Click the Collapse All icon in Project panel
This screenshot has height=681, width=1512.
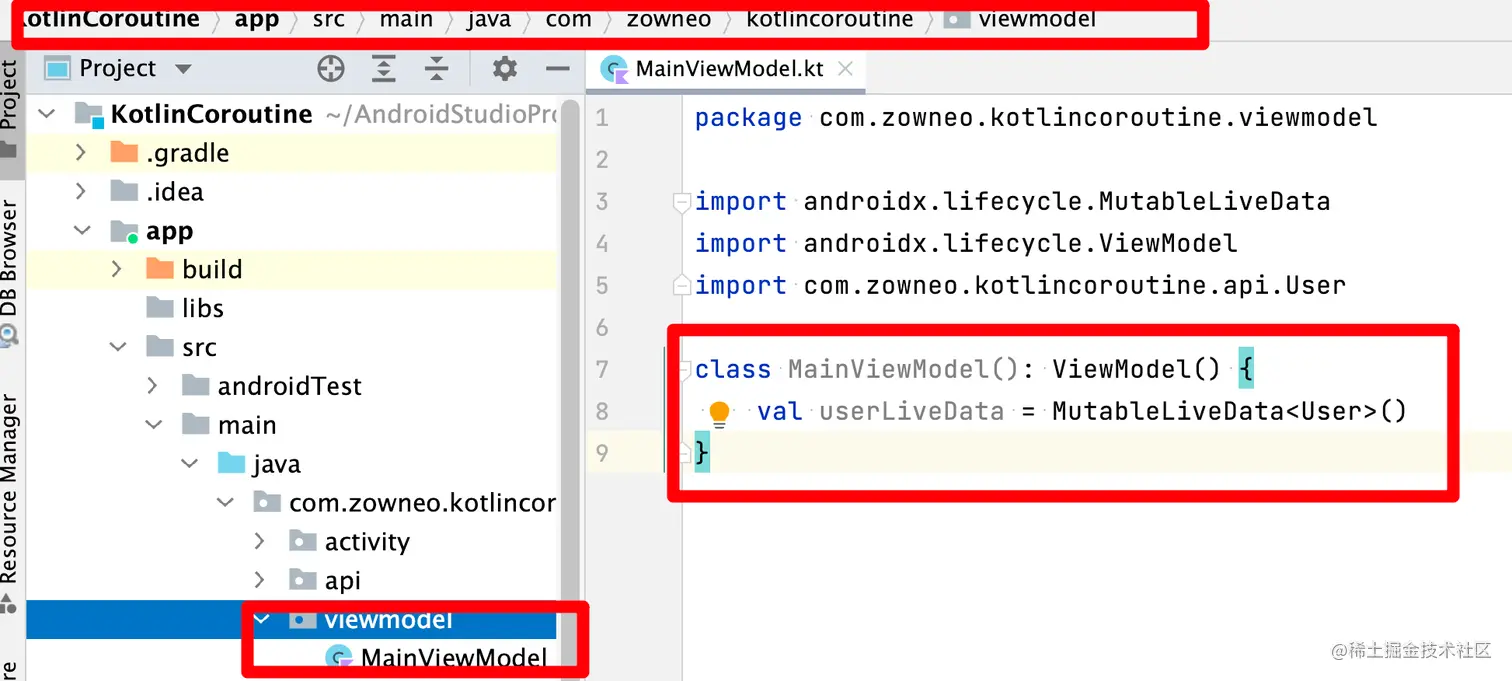[x=436, y=68]
